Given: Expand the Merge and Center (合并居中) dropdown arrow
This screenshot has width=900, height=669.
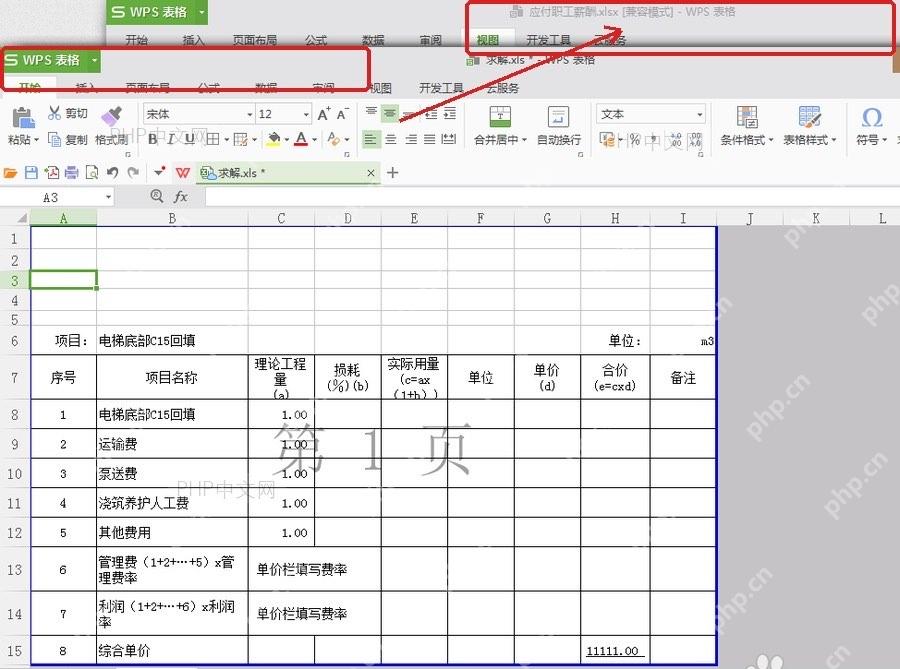Looking at the screenshot, I should [524, 139].
